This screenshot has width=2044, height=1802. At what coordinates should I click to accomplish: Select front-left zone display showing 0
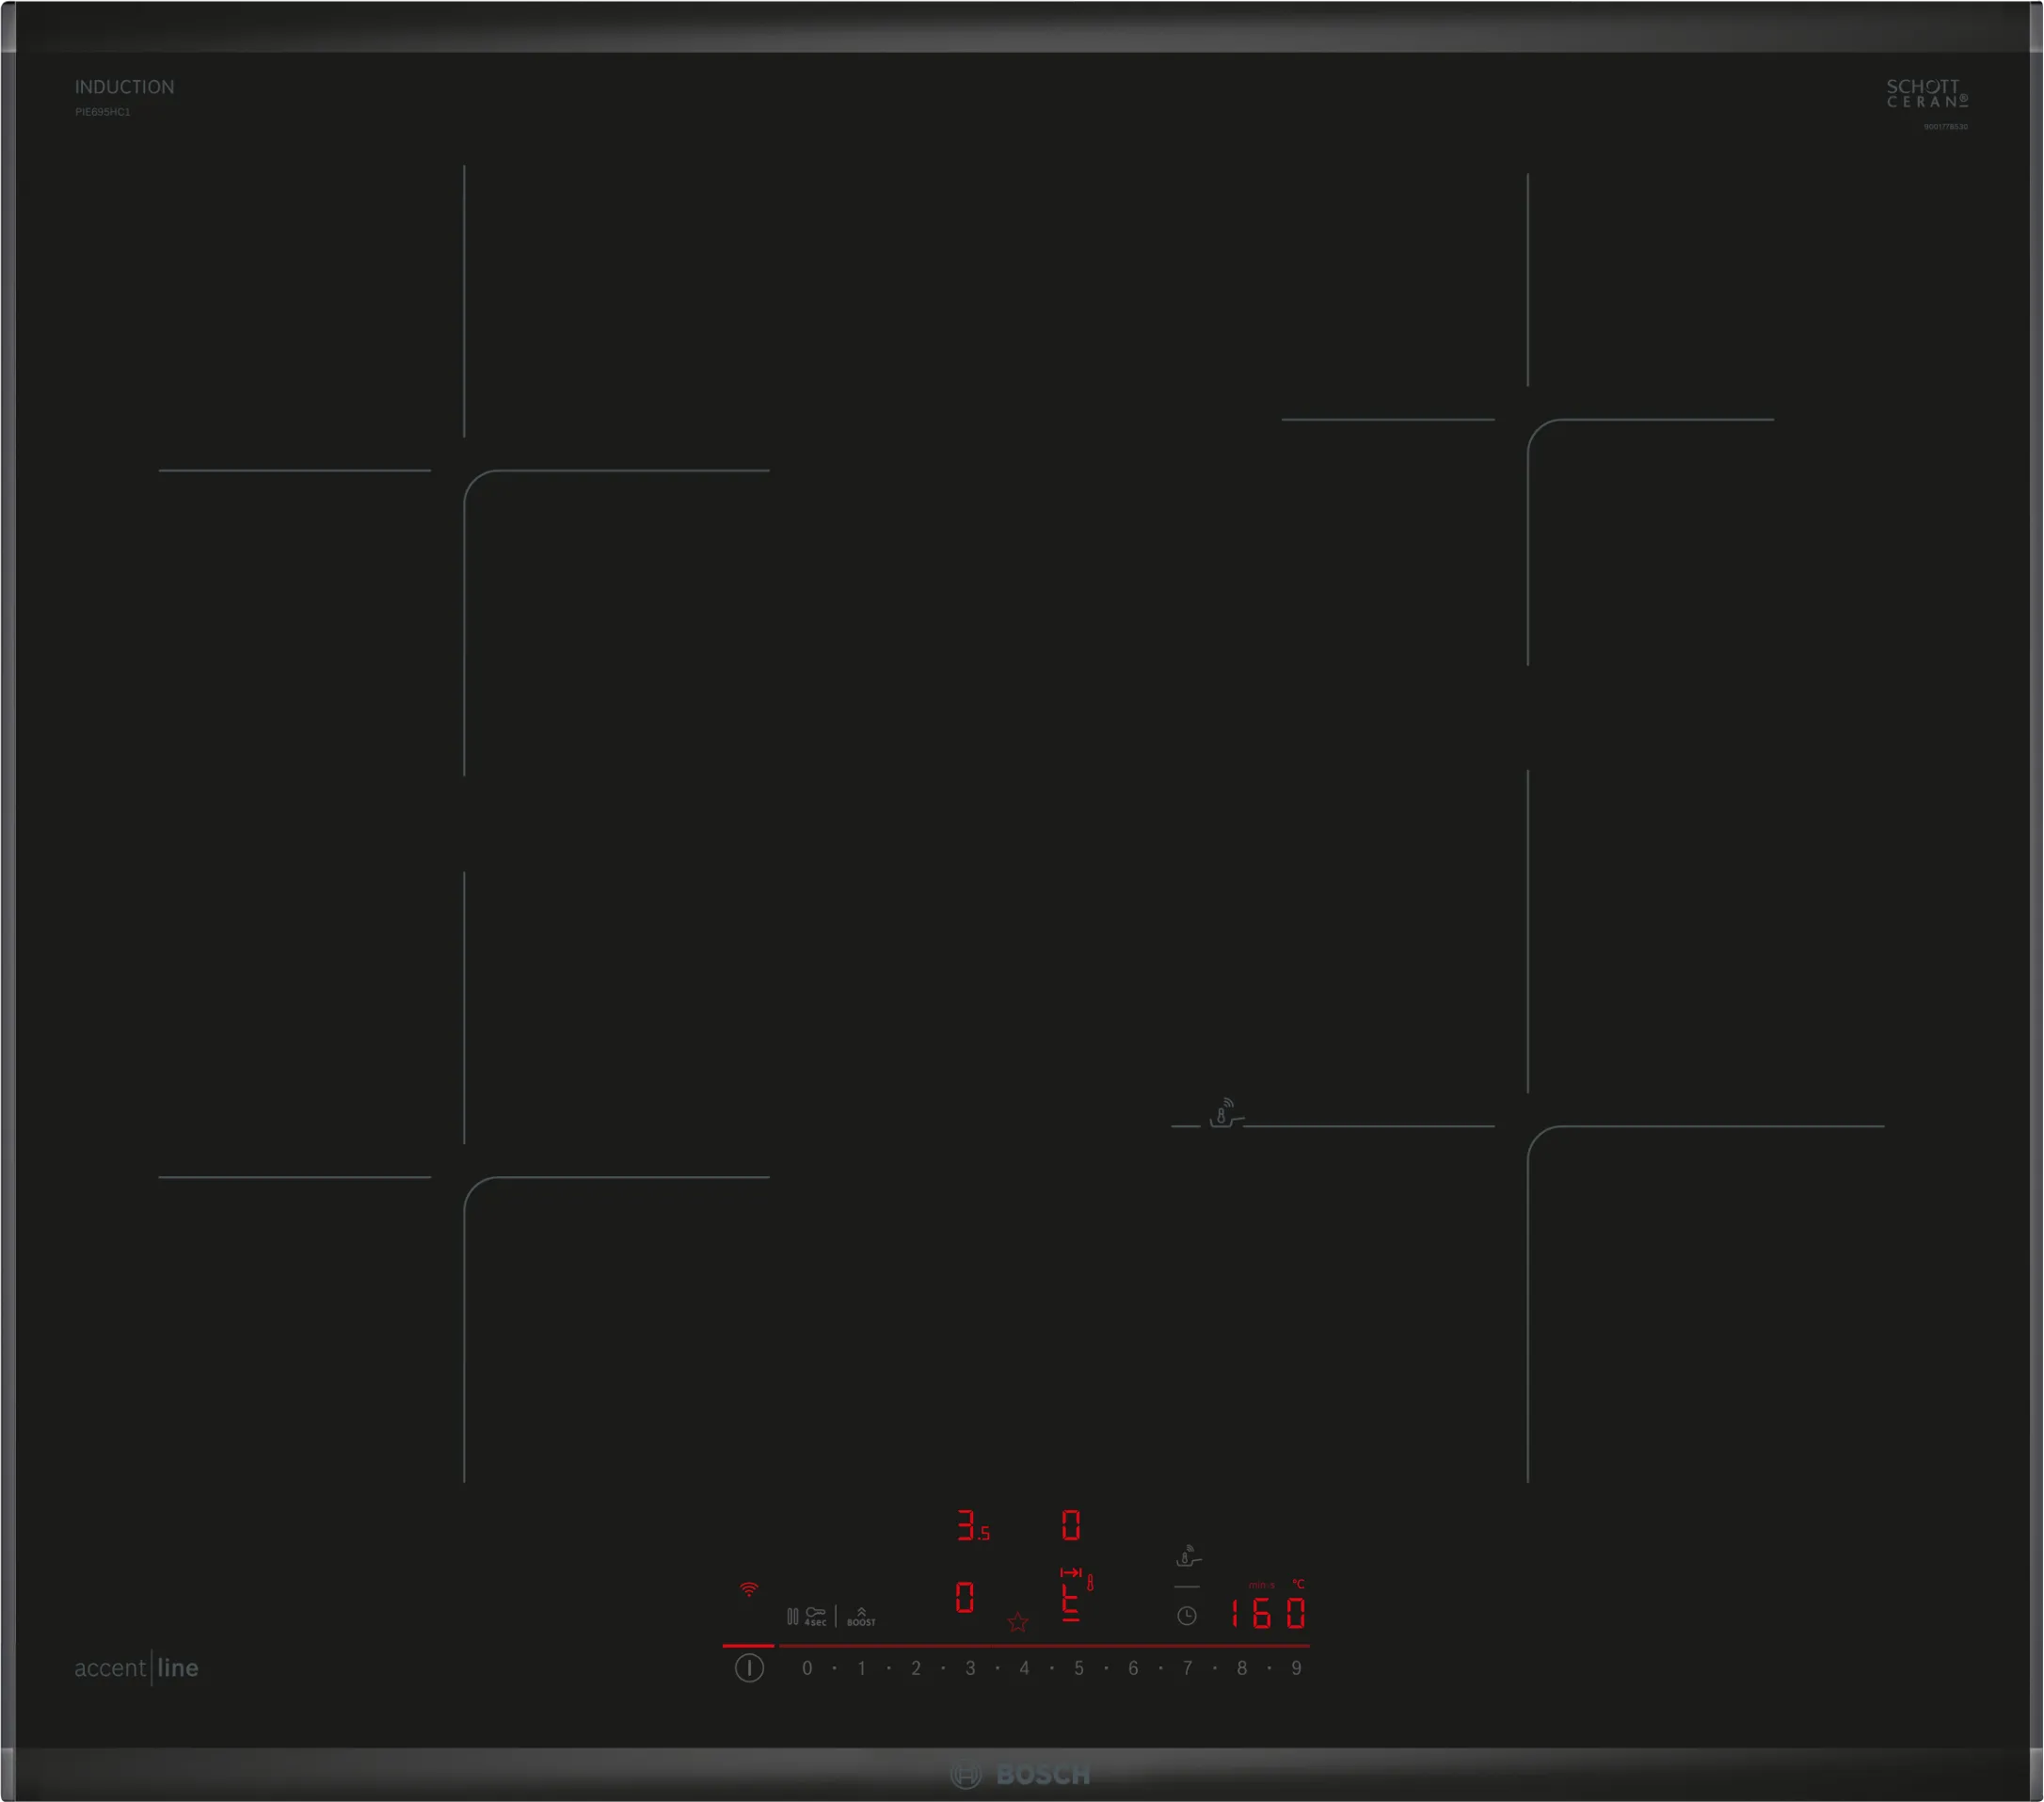964,1597
